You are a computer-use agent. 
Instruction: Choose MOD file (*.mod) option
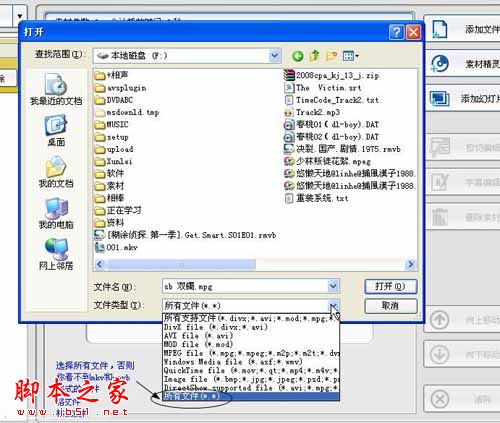[x=251, y=344]
